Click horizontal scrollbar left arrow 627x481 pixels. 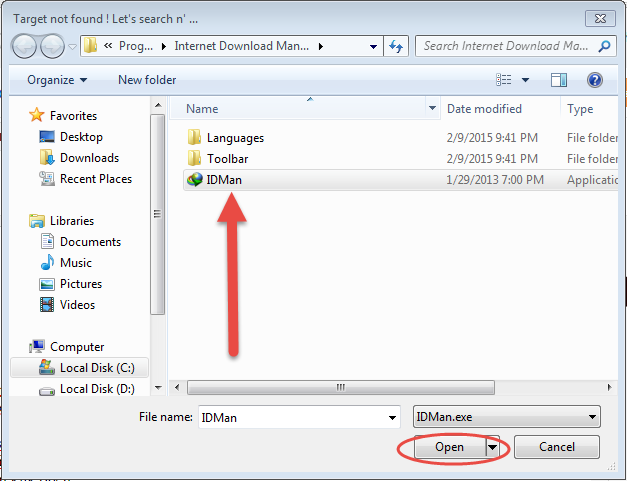(x=177, y=387)
